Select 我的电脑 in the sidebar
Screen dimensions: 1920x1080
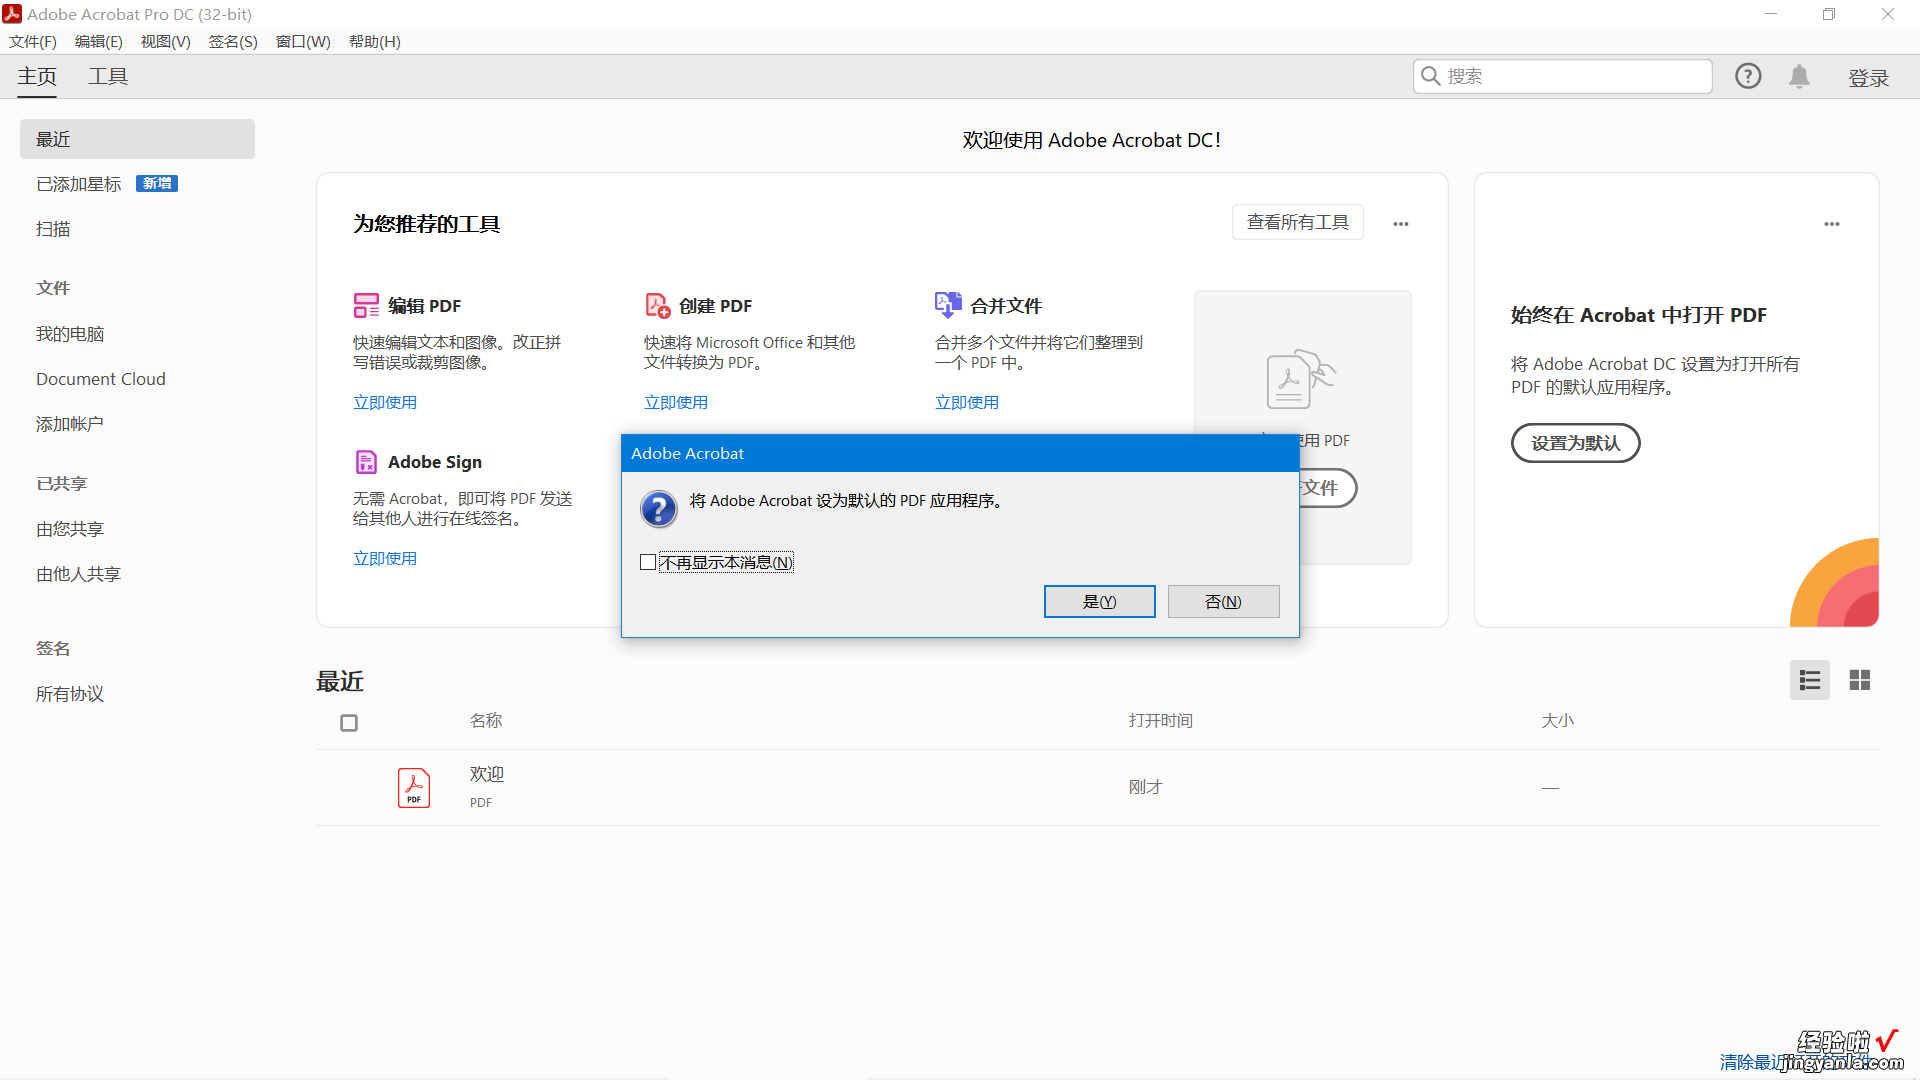coord(70,334)
